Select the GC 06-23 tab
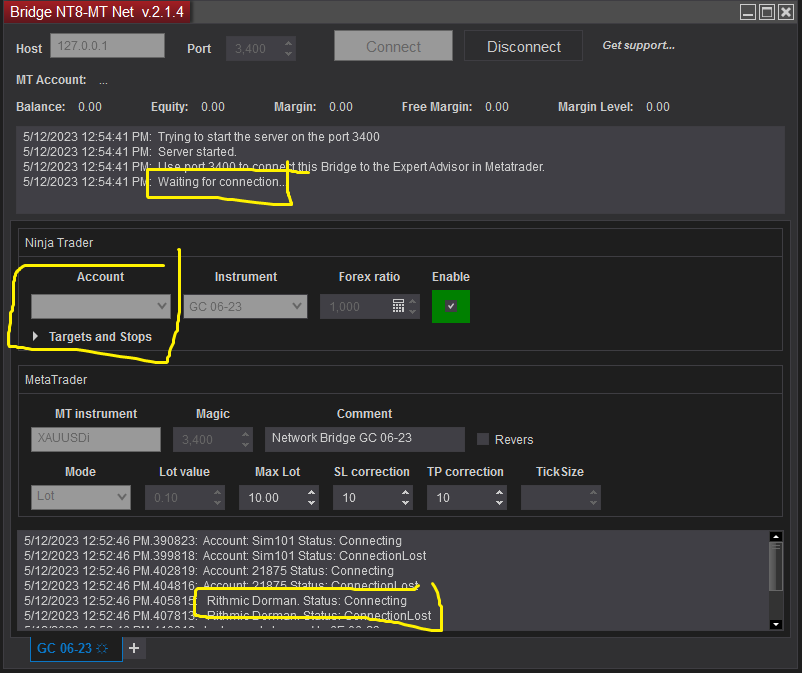The height and width of the screenshot is (673, 802). point(64,648)
